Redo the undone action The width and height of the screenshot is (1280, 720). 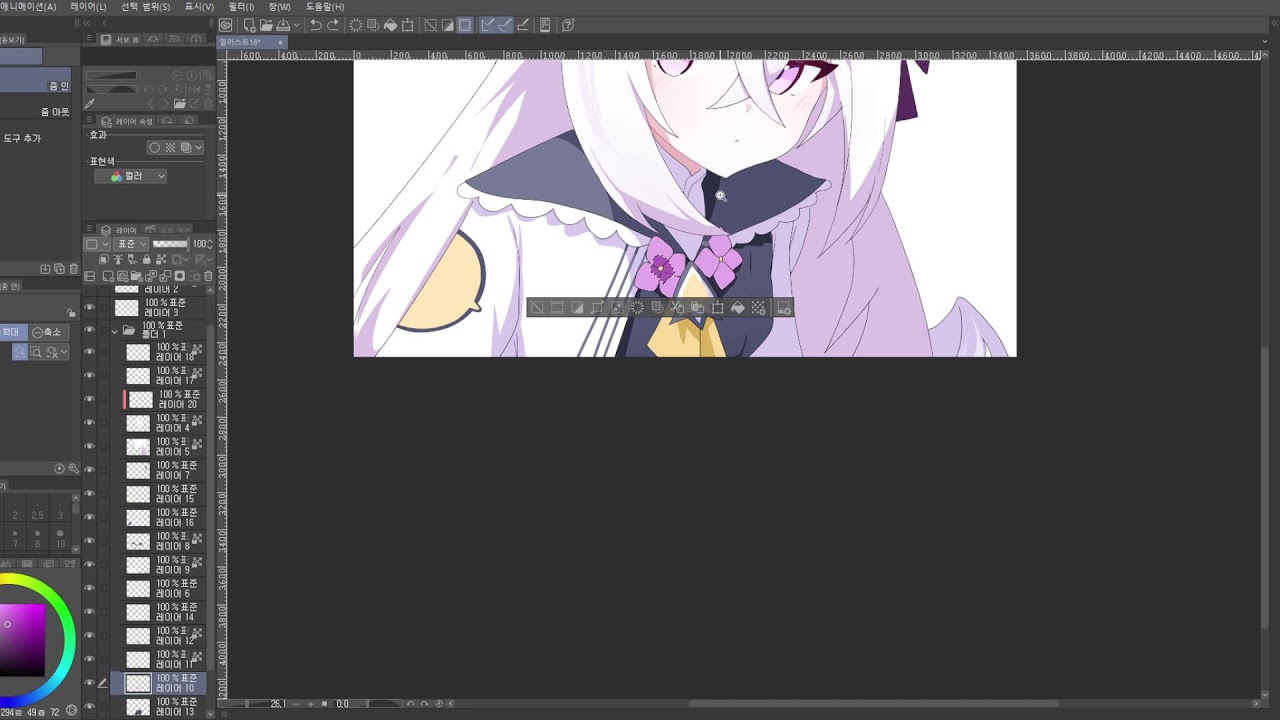pos(333,25)
